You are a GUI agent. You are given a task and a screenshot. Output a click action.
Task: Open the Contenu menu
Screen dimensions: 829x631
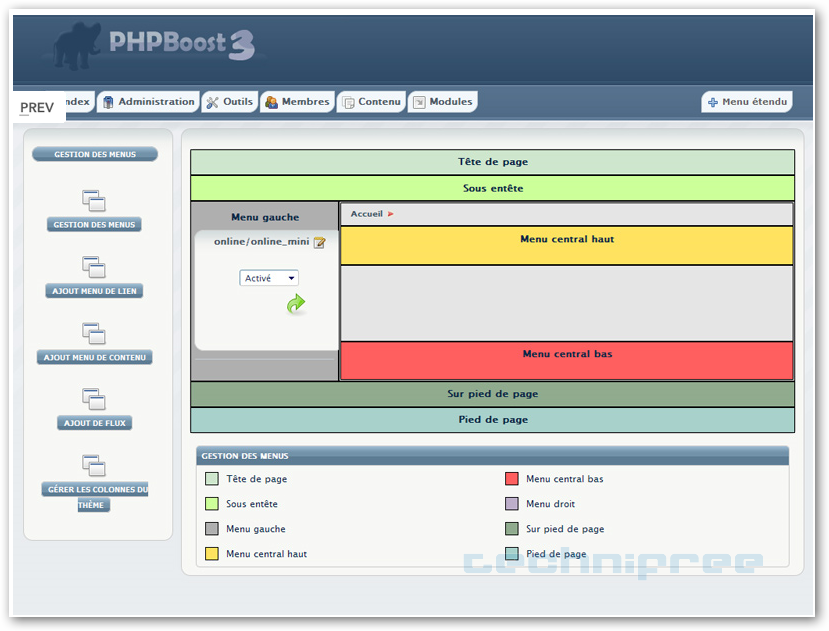(371, 102)
